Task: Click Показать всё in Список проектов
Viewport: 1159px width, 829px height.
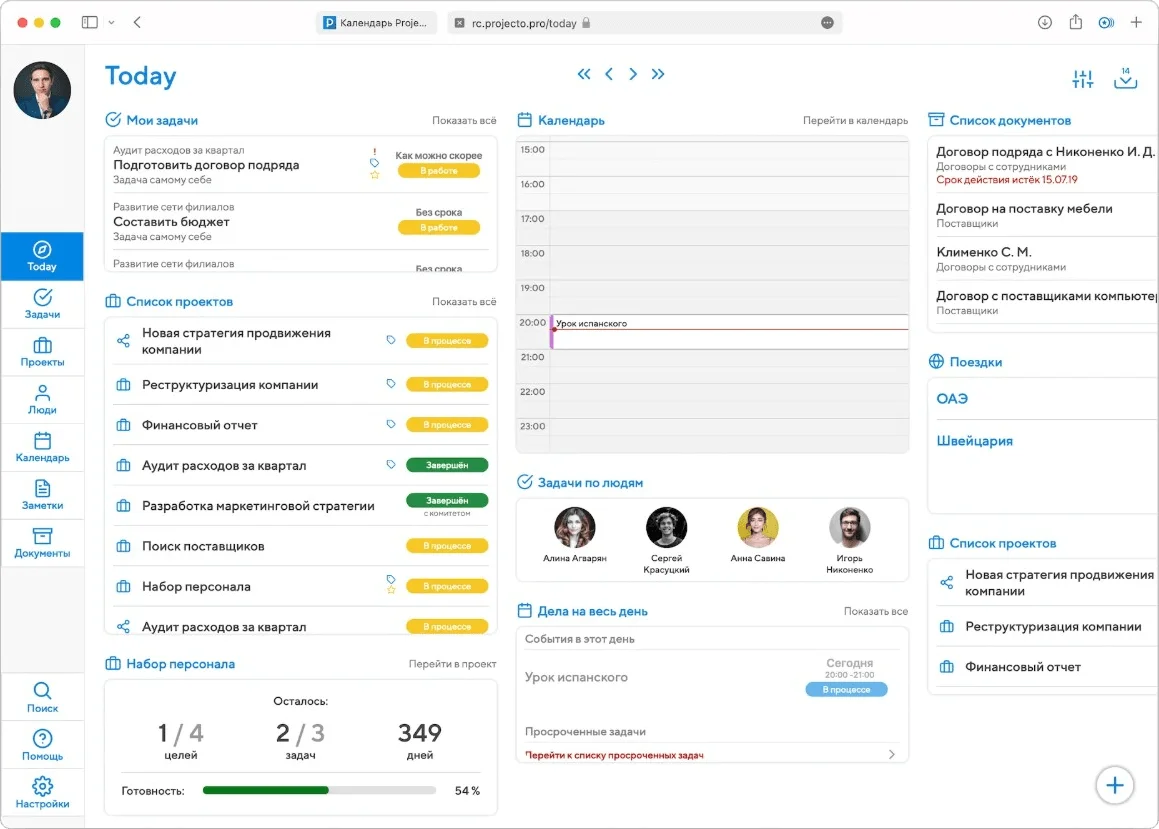Action: pyautogui.click(x=464, y=301)
